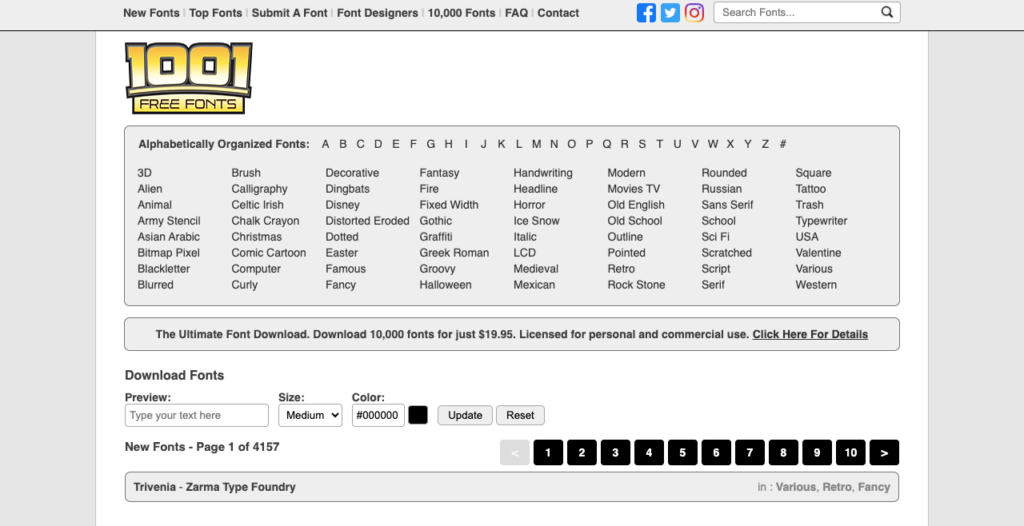Screen dimensions: 1024x526
Task: Open Font Designers menu item
Action: pos(377,12)
